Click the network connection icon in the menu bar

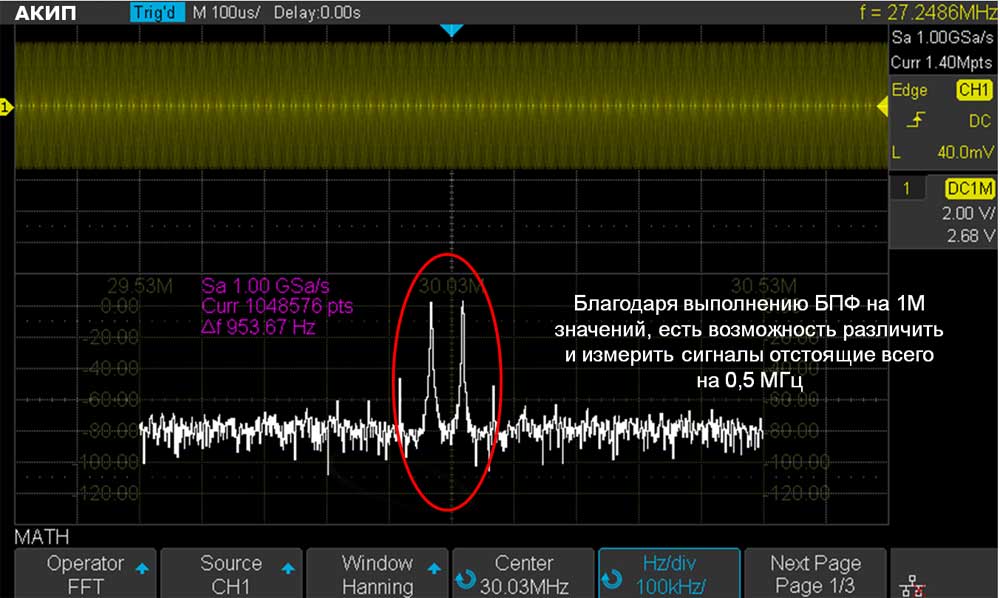[x=909, y=584]
